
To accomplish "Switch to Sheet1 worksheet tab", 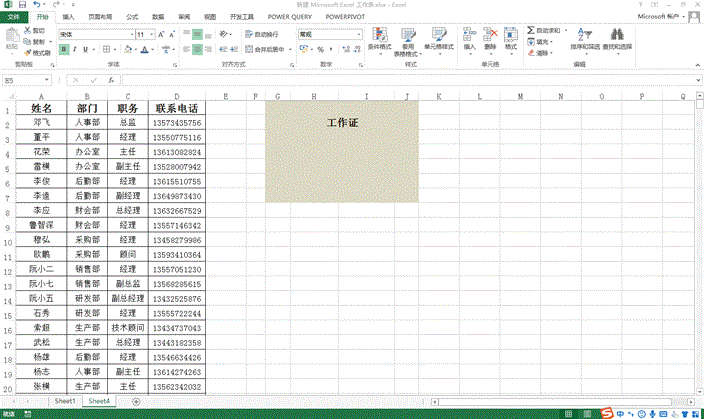I will (64, 400).
